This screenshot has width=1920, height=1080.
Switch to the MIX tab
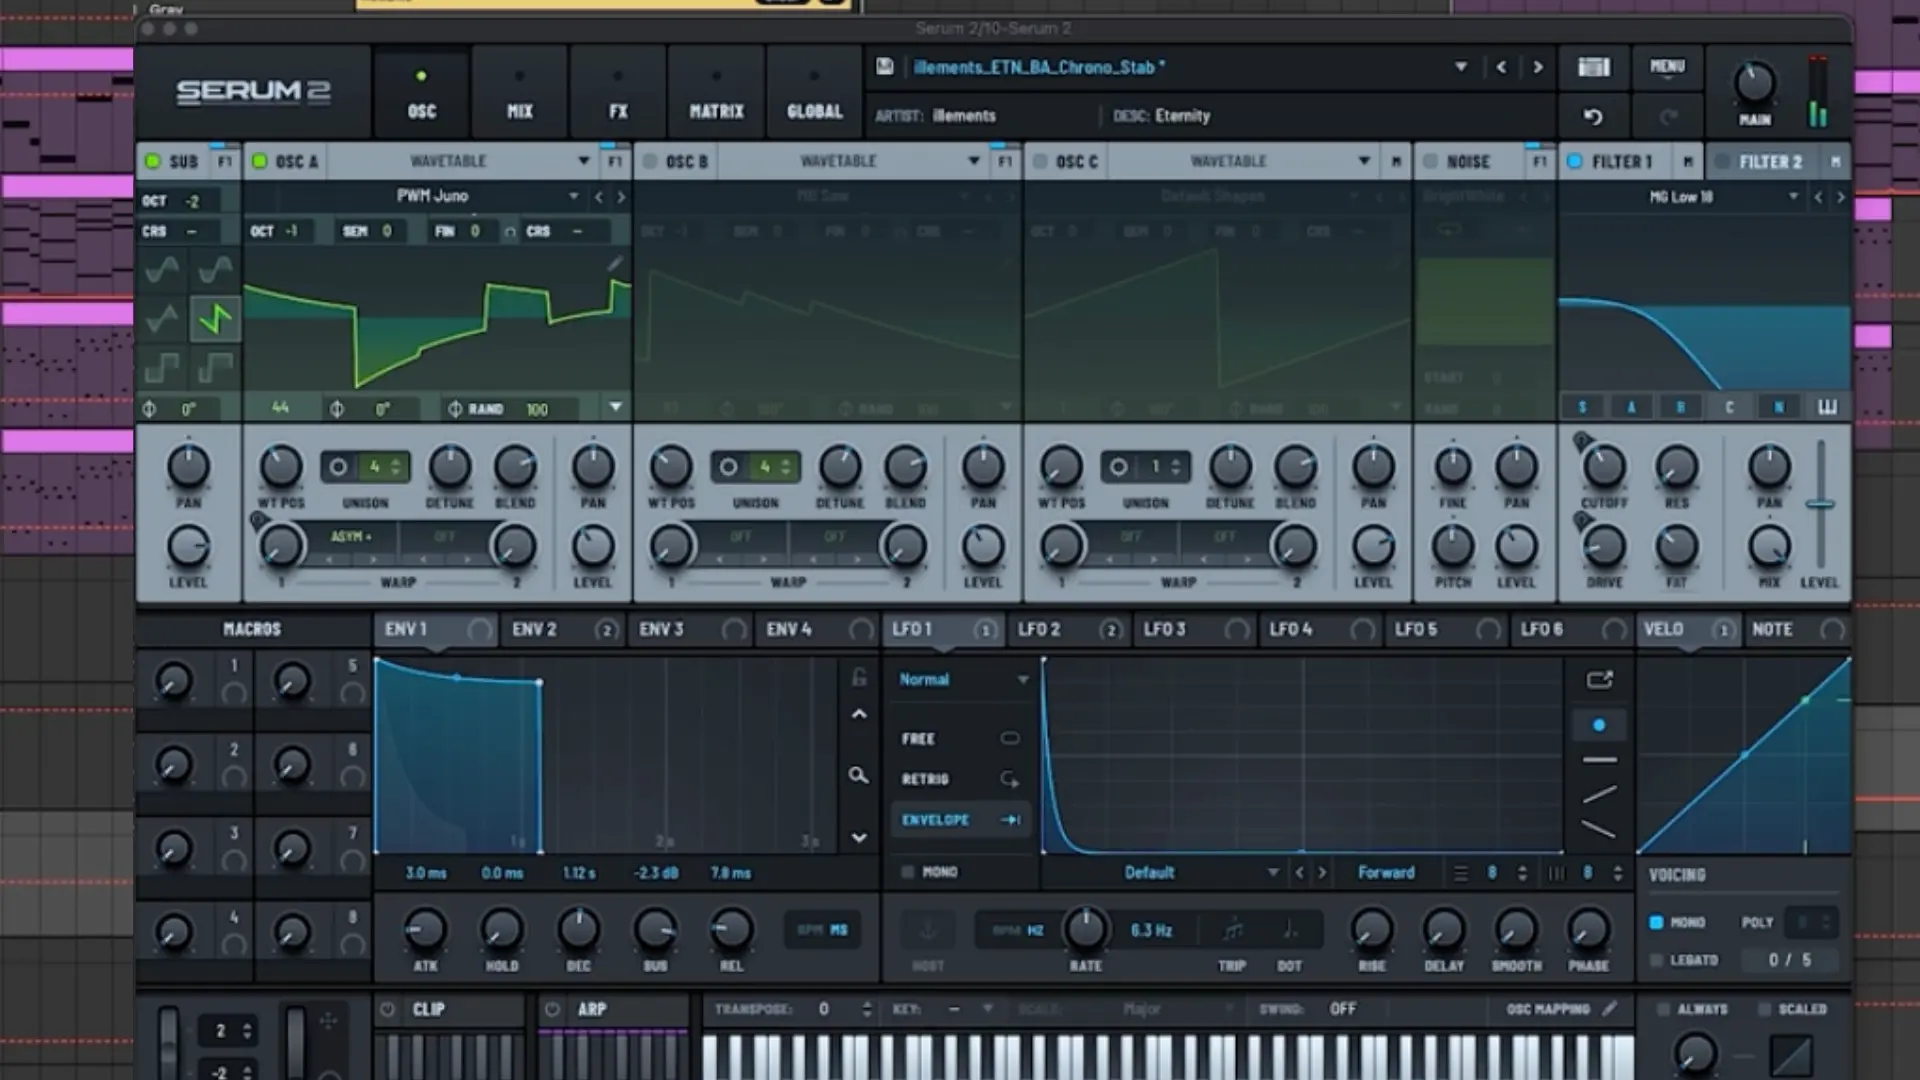pos(520,93)
